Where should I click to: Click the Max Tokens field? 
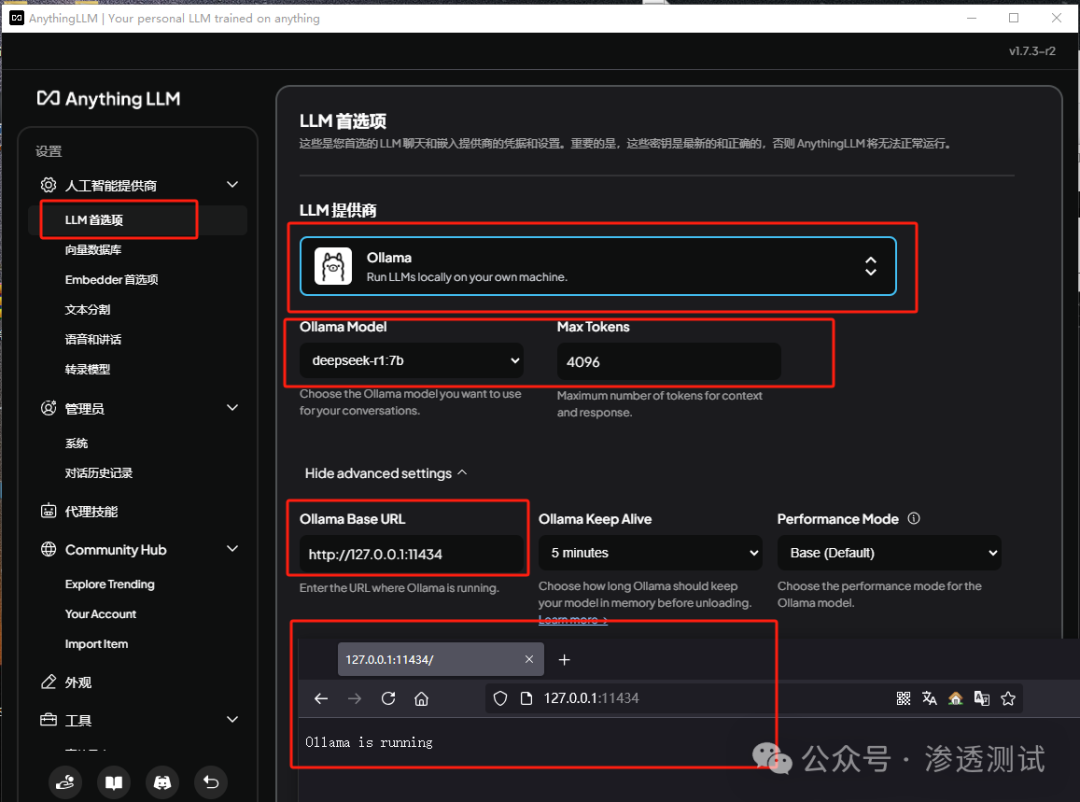coord(669,361)
